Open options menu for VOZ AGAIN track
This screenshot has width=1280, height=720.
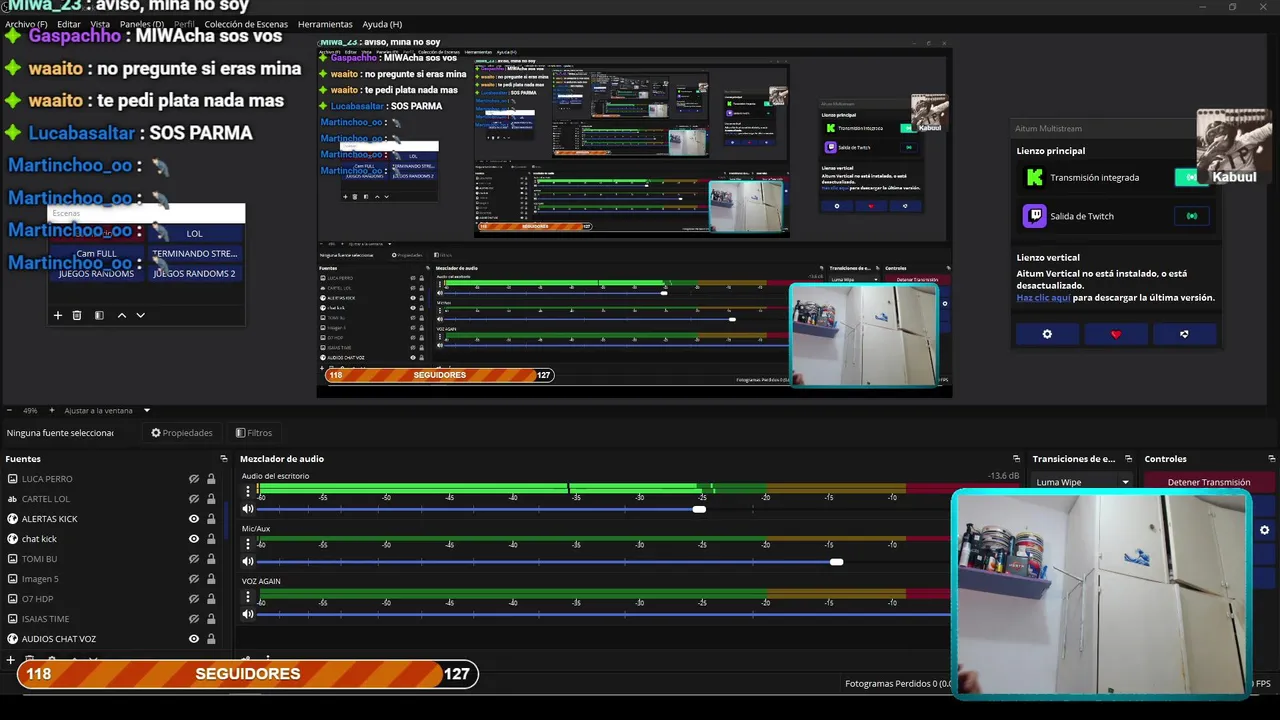[248, 597]
